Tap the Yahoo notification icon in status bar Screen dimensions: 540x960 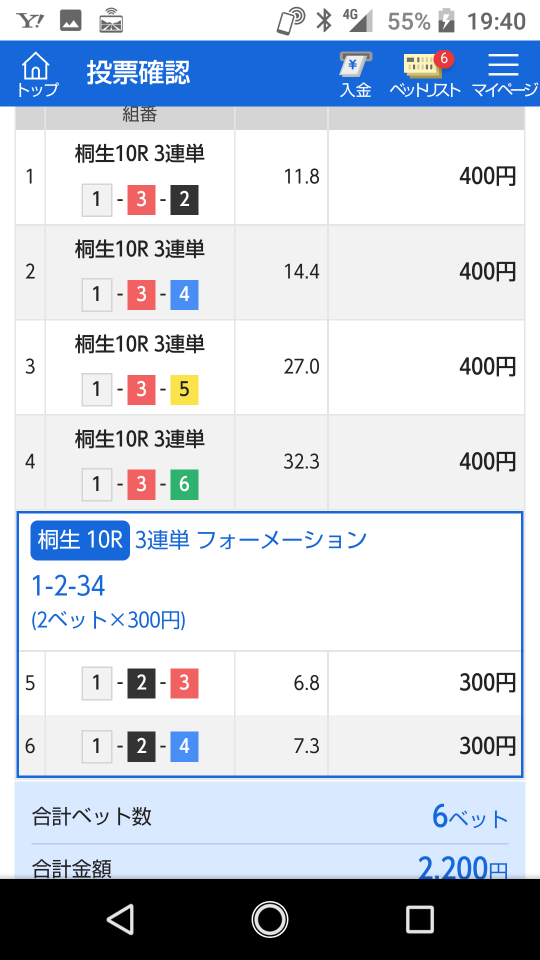(x=31, y=22)
